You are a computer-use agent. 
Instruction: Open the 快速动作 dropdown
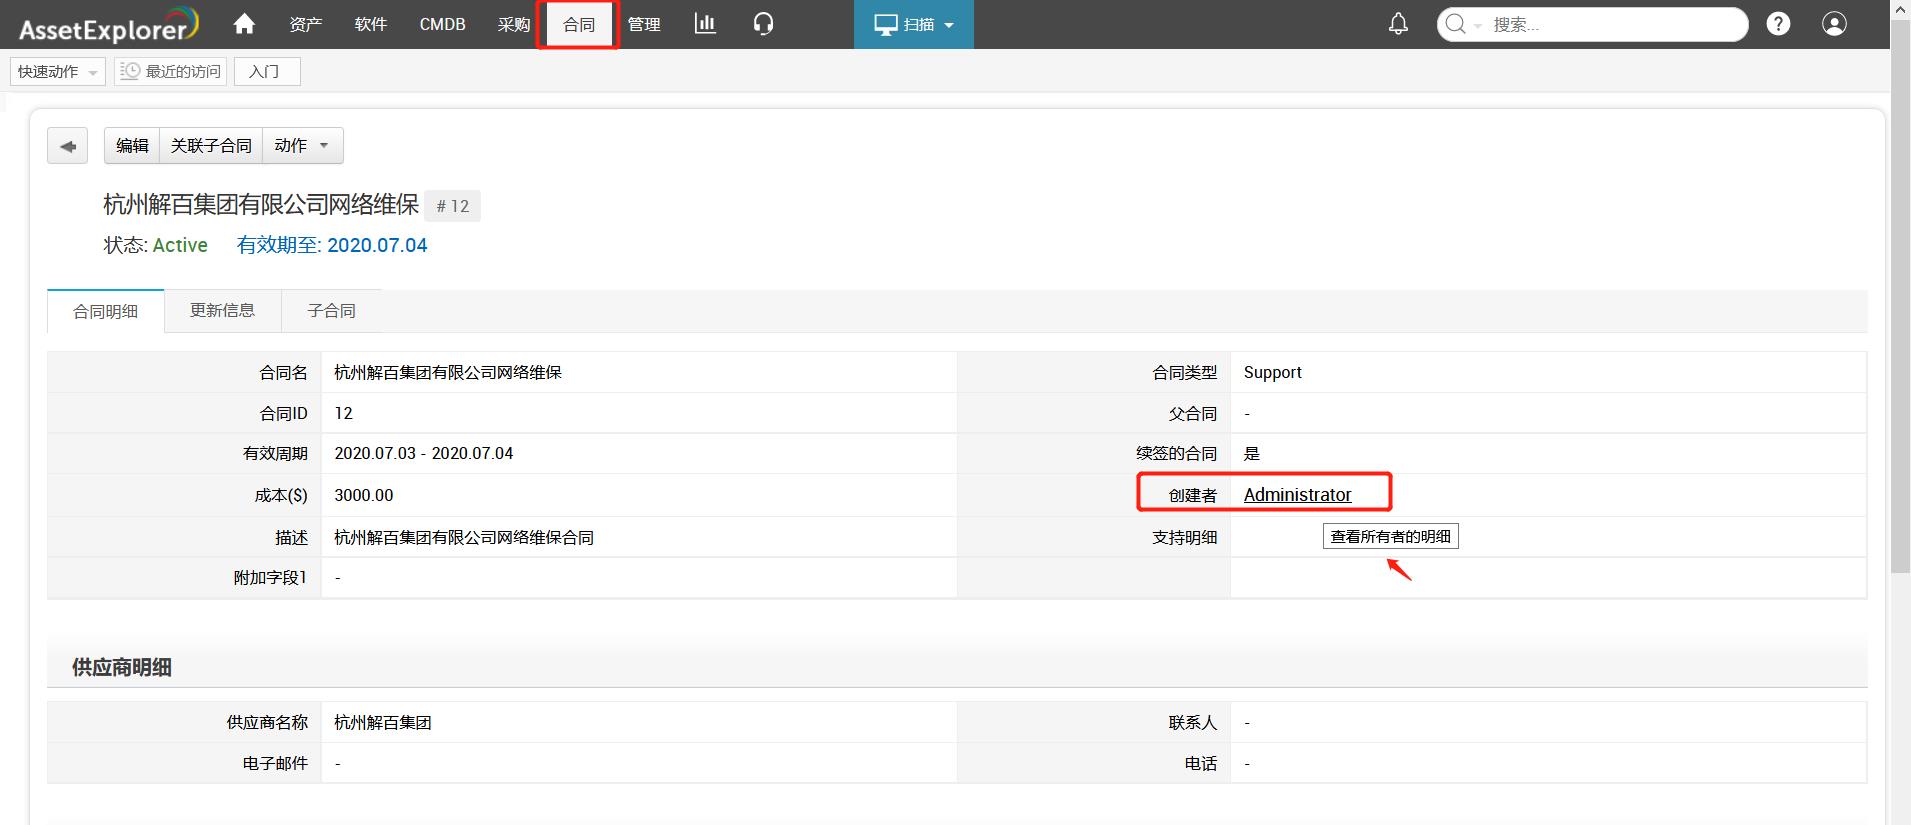click(58, 72)
